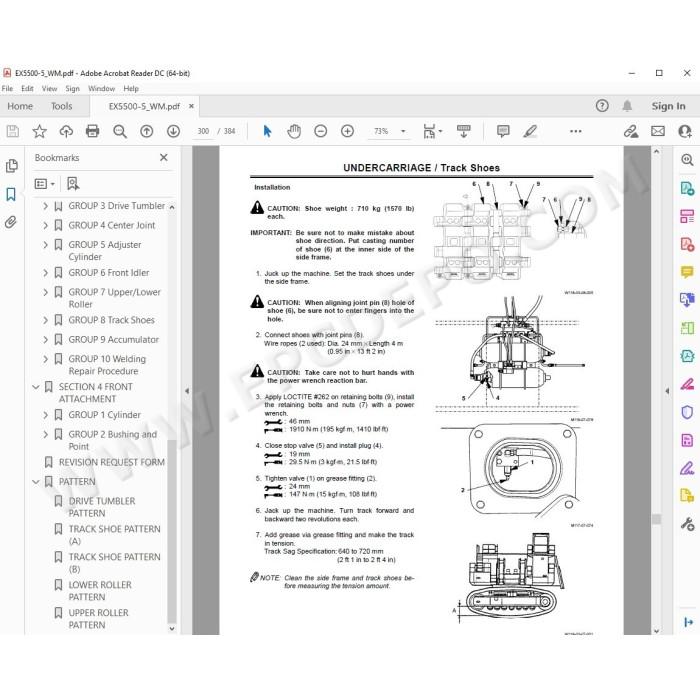Open help question mark icon

(602, 106)
